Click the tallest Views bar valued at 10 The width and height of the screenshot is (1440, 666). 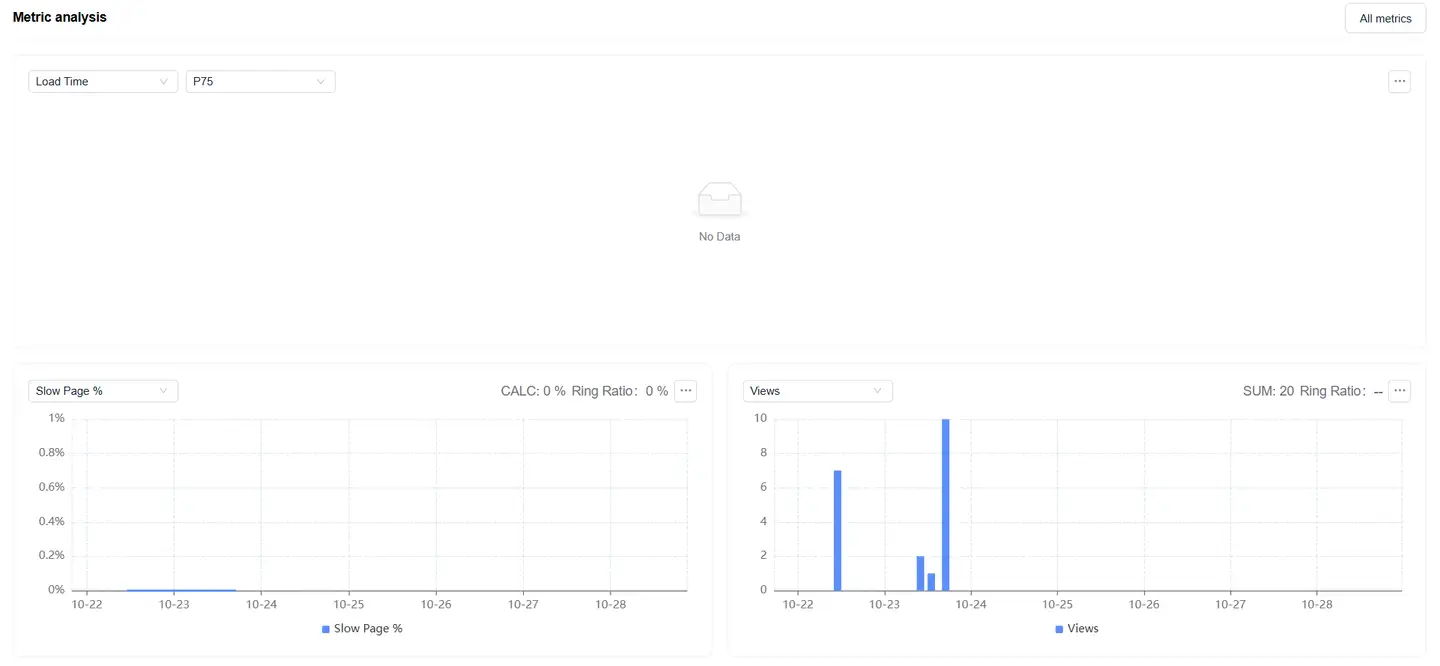pos(945,505)
